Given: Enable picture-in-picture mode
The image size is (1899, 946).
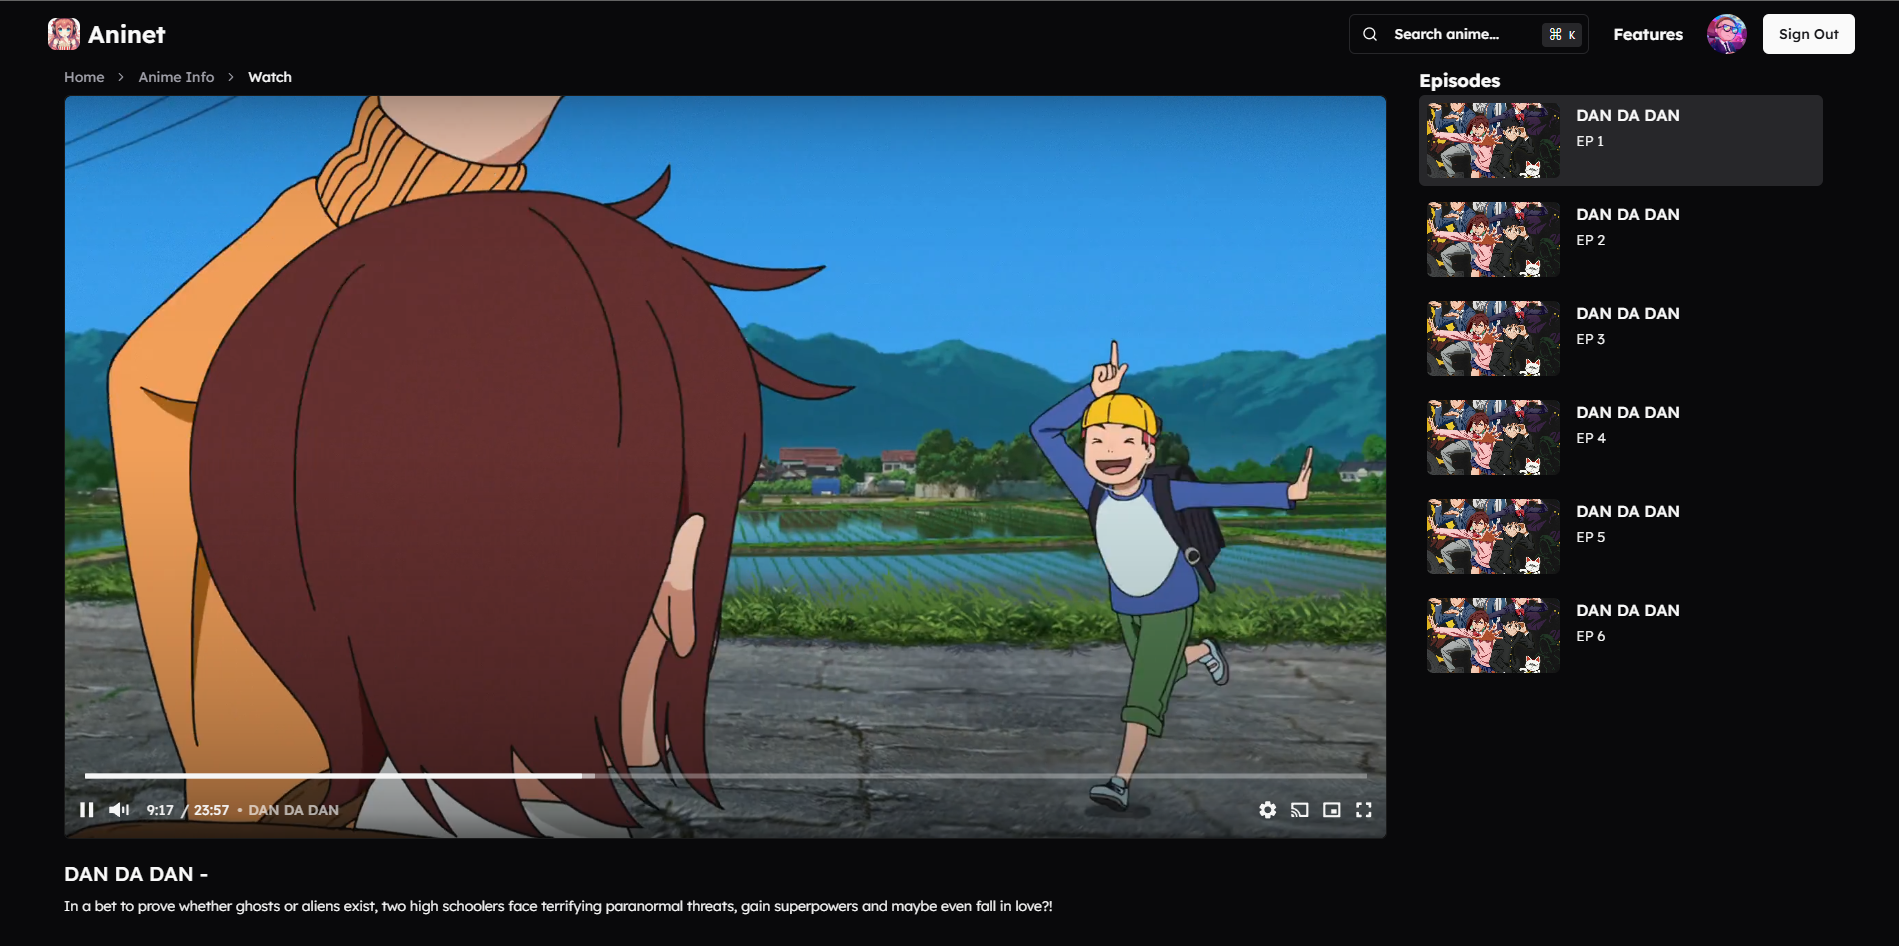Looking at the screenshot, I should point(1331,810).
